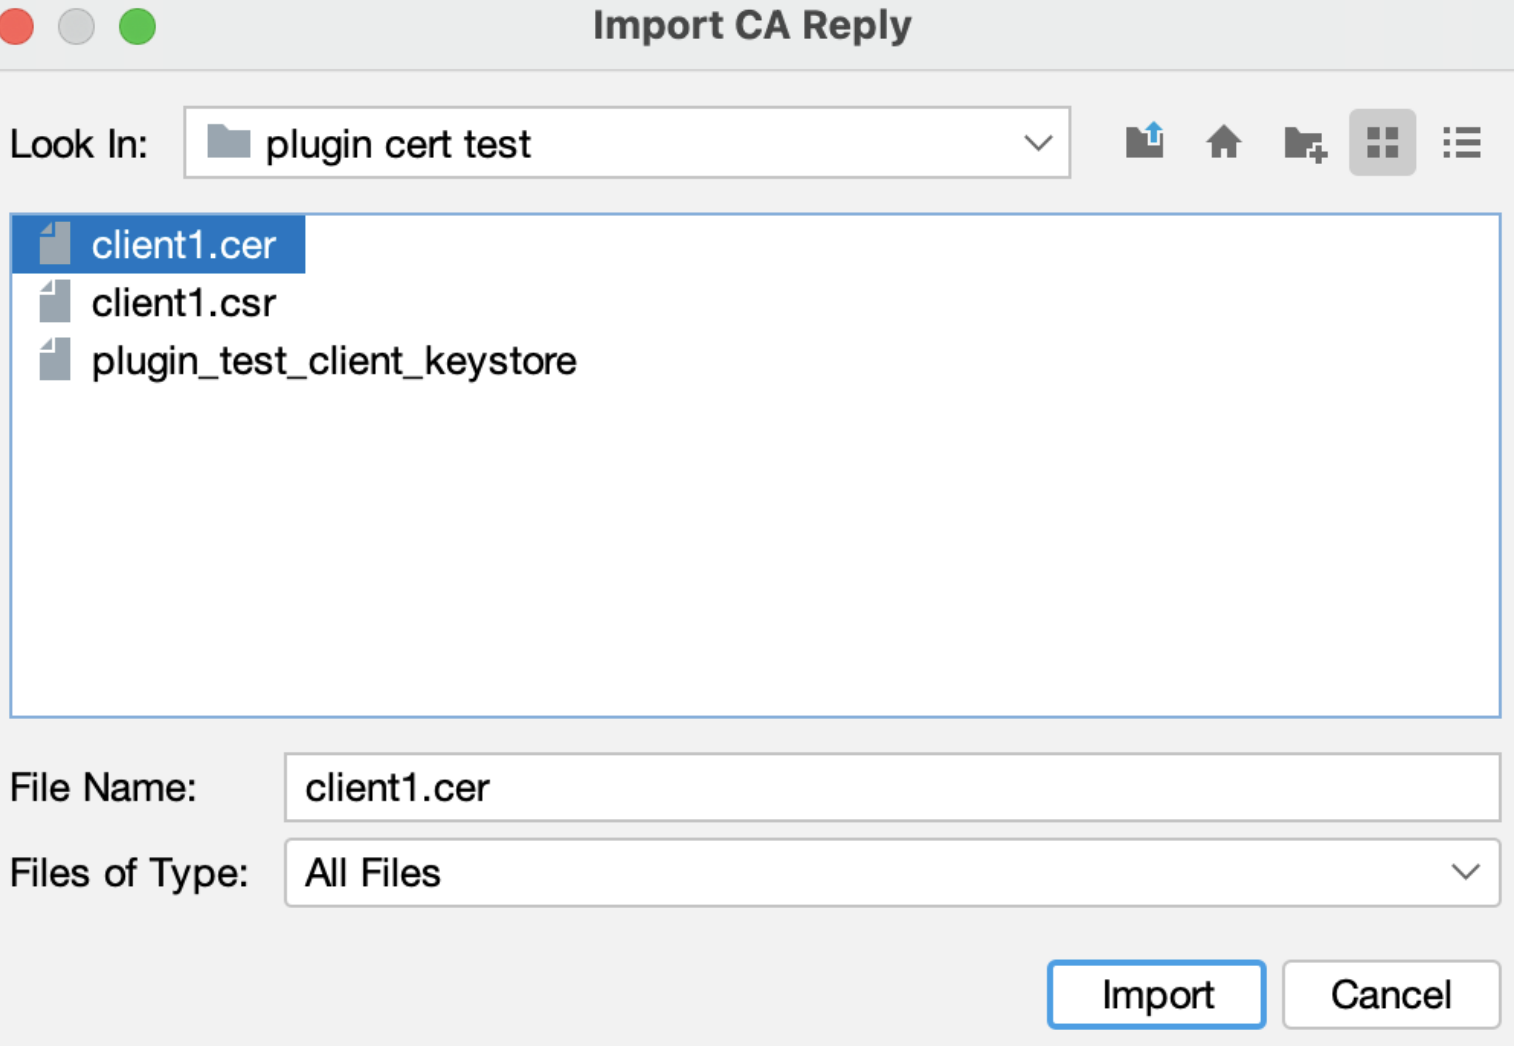
Task: Open the Look In 'plugin cert test' dropdown
Action: coord(626,143)
